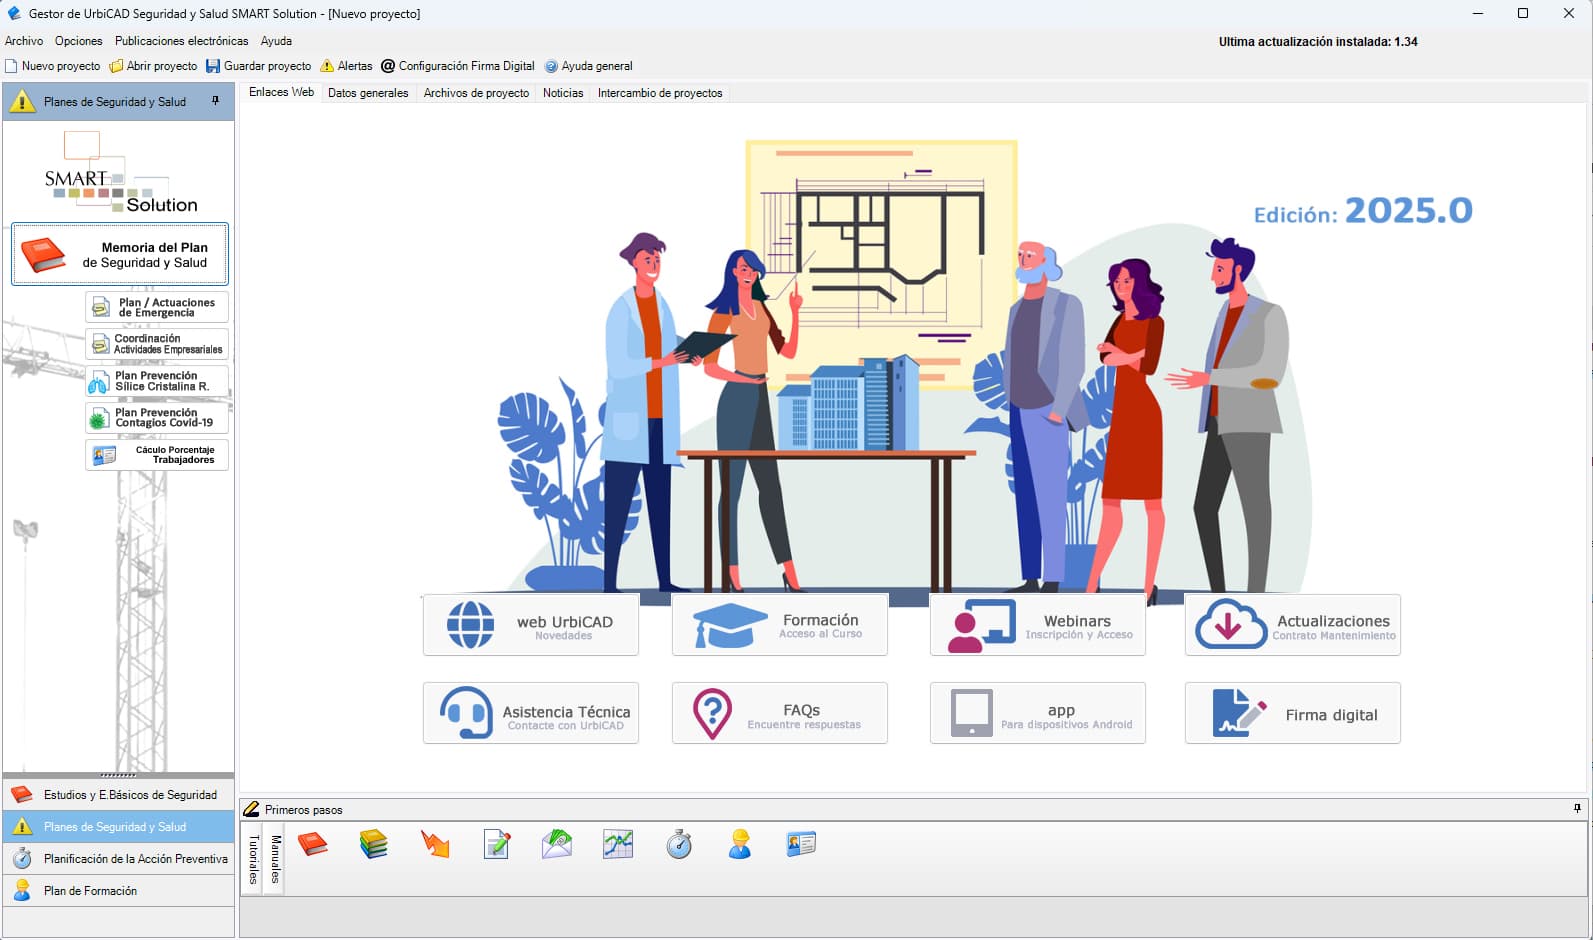Open the Archivo menu
The width and height of the screenshot is (1593, 940).
coord(24,41)
